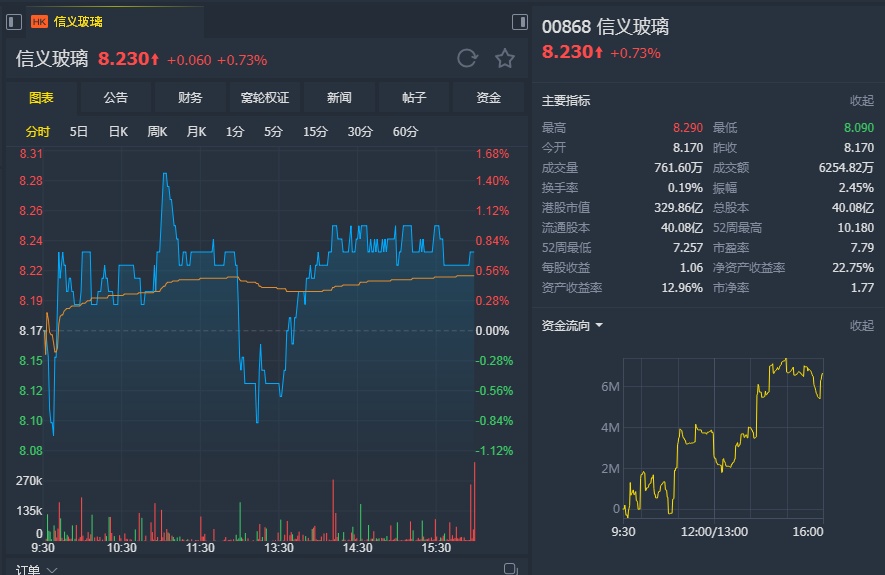The width and height of the screenshot is (885, 575).
Task: Select the 5日 chart period
Action: tap(79, 131)
